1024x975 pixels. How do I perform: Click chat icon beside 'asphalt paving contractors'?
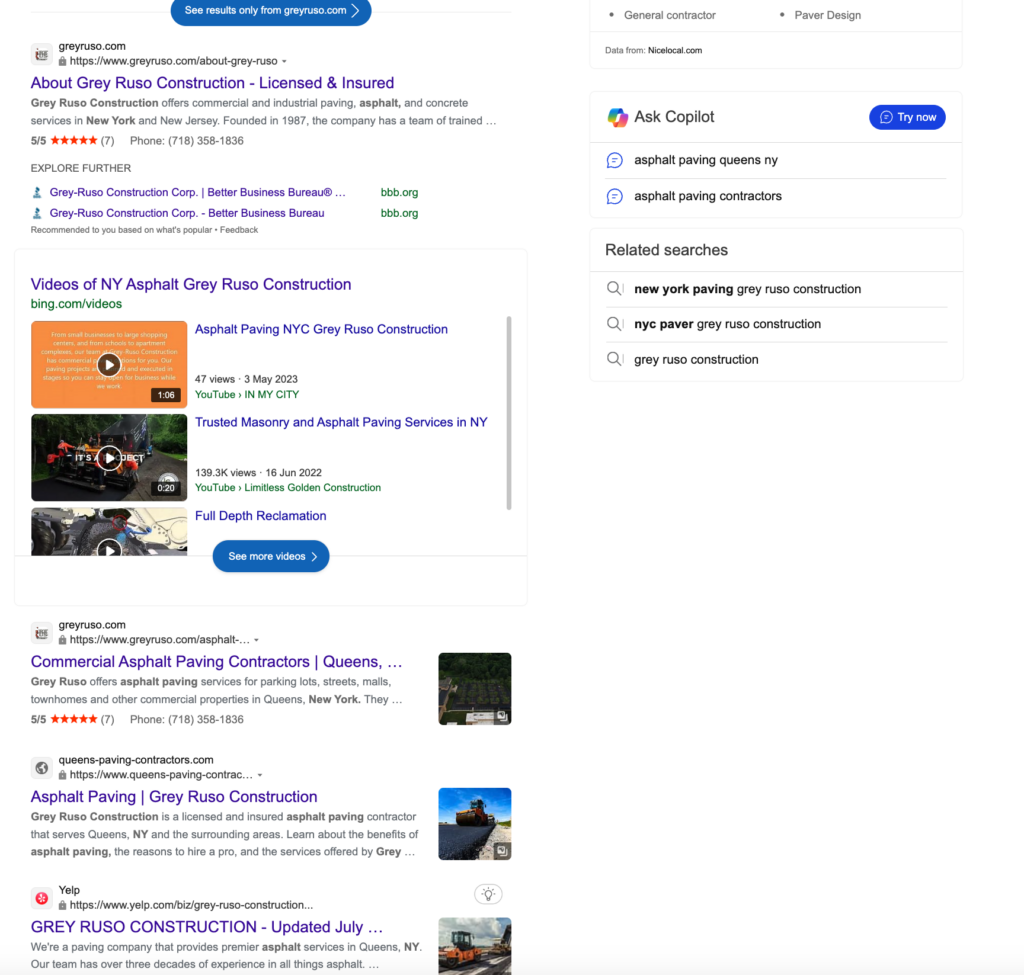[x=615, y=196]
